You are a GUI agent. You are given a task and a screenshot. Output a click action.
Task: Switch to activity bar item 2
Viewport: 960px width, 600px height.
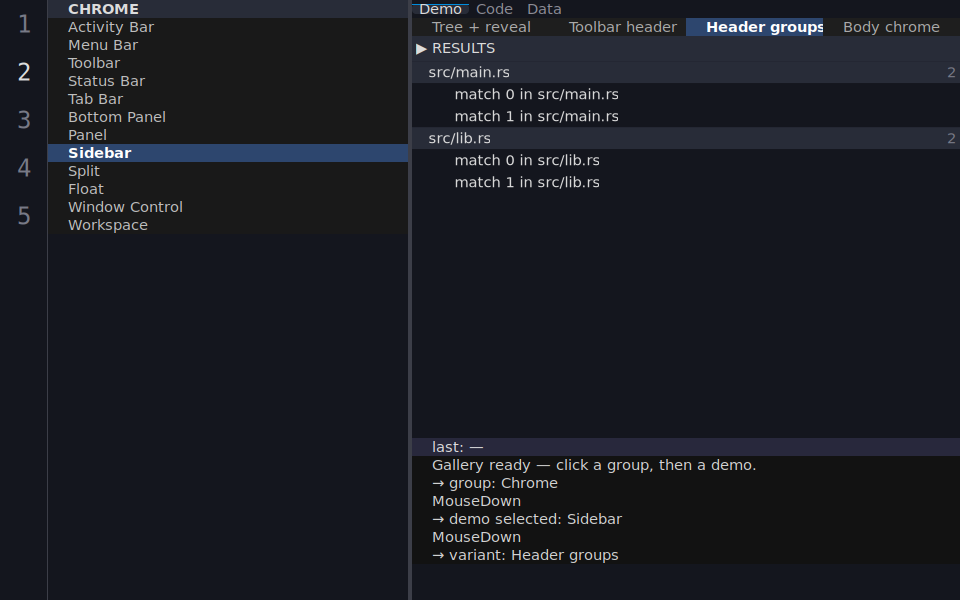pos(24,72)
